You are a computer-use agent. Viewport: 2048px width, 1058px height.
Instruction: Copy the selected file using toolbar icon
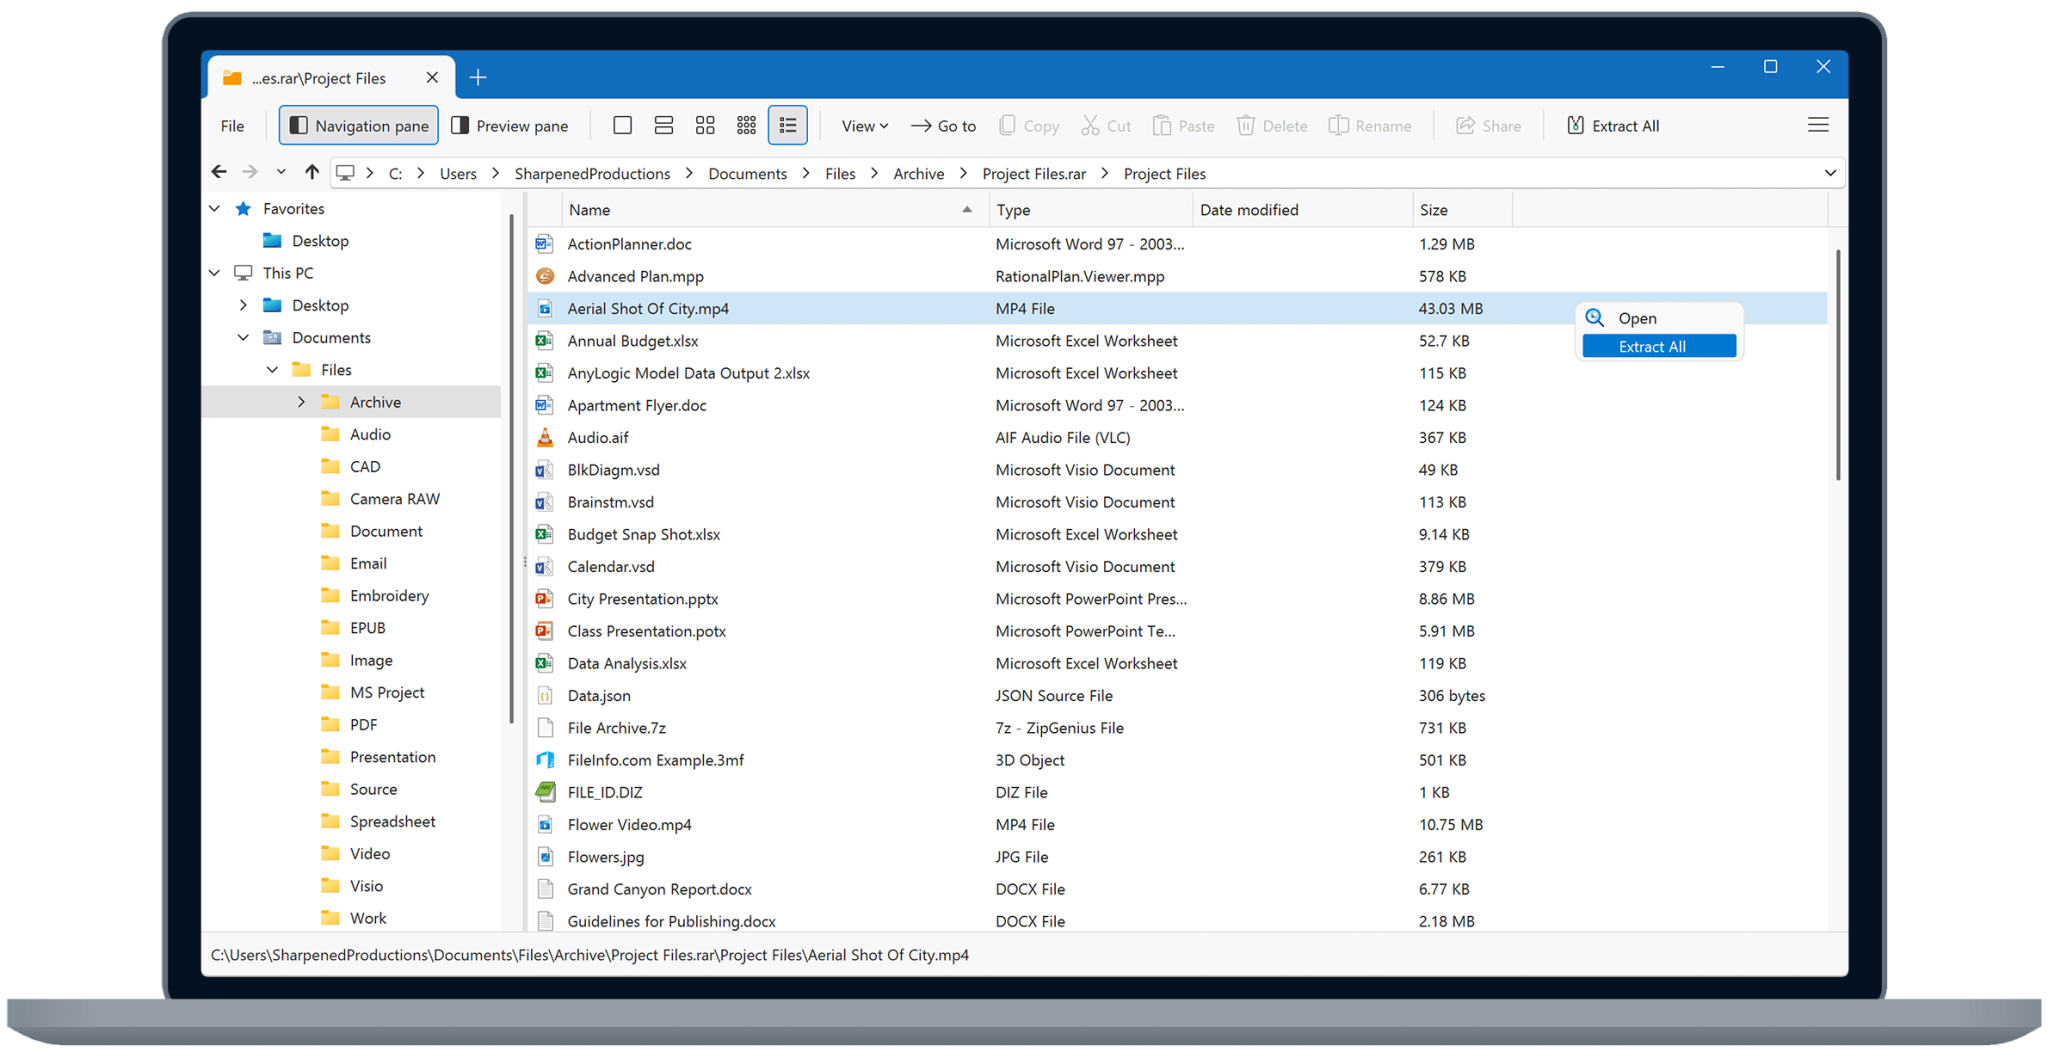click(1028, 125)
